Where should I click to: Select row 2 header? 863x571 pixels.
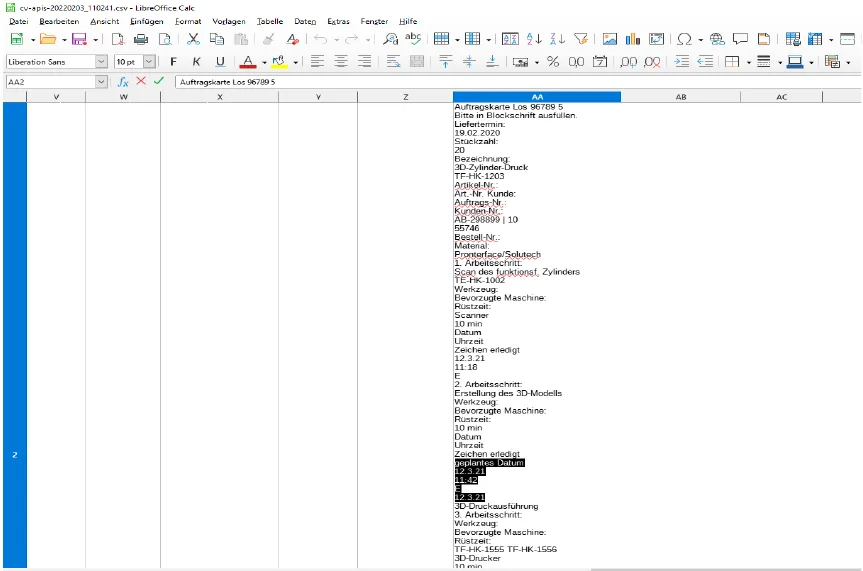(x=15, y=335)
